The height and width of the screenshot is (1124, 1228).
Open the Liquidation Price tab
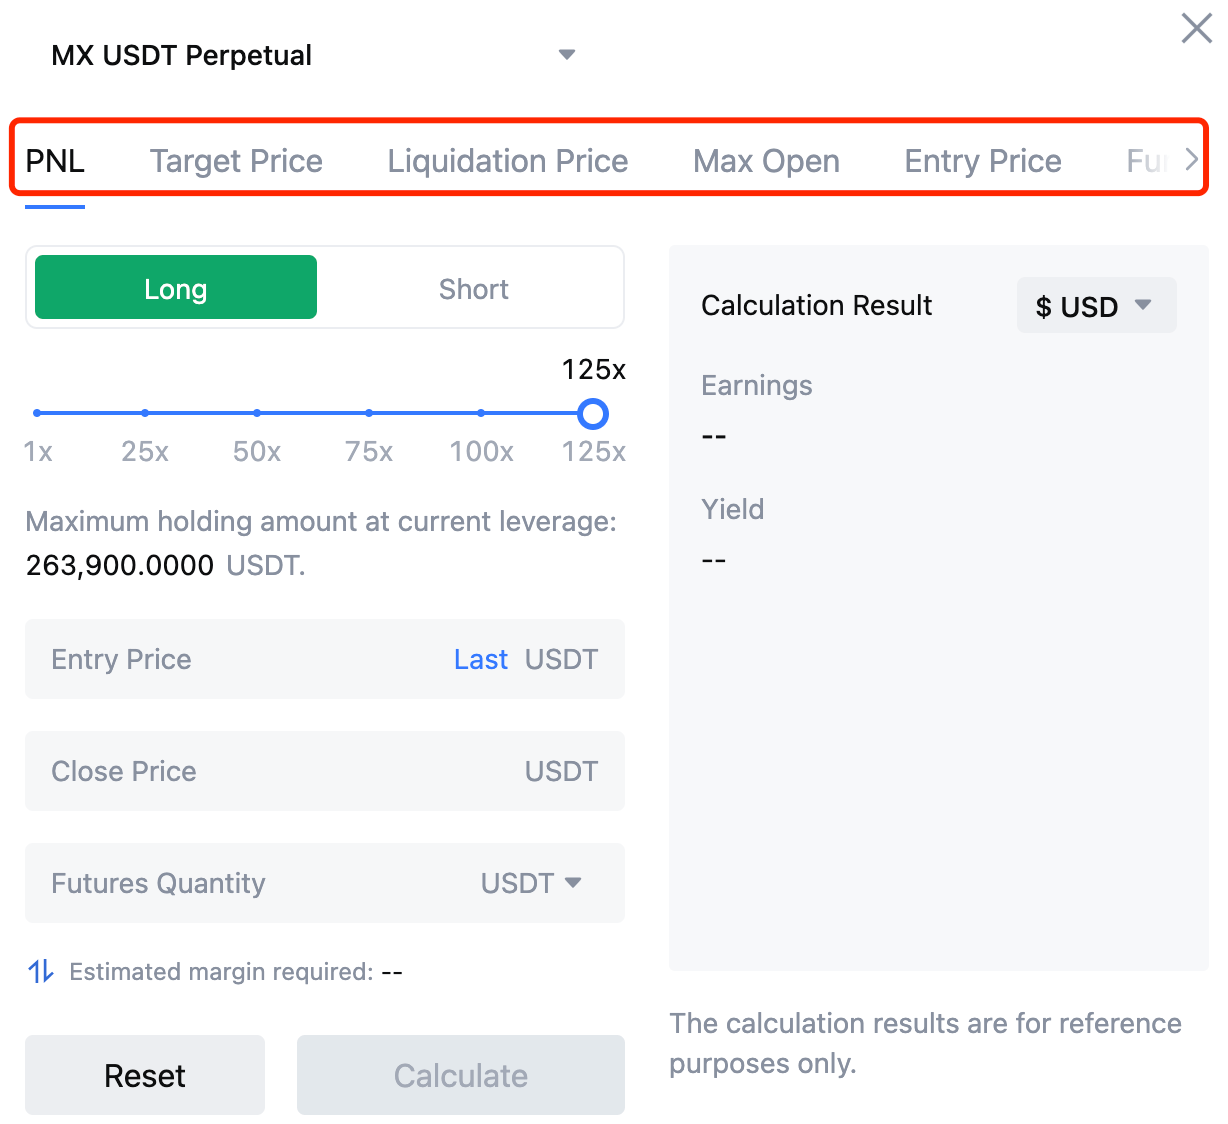507,161
